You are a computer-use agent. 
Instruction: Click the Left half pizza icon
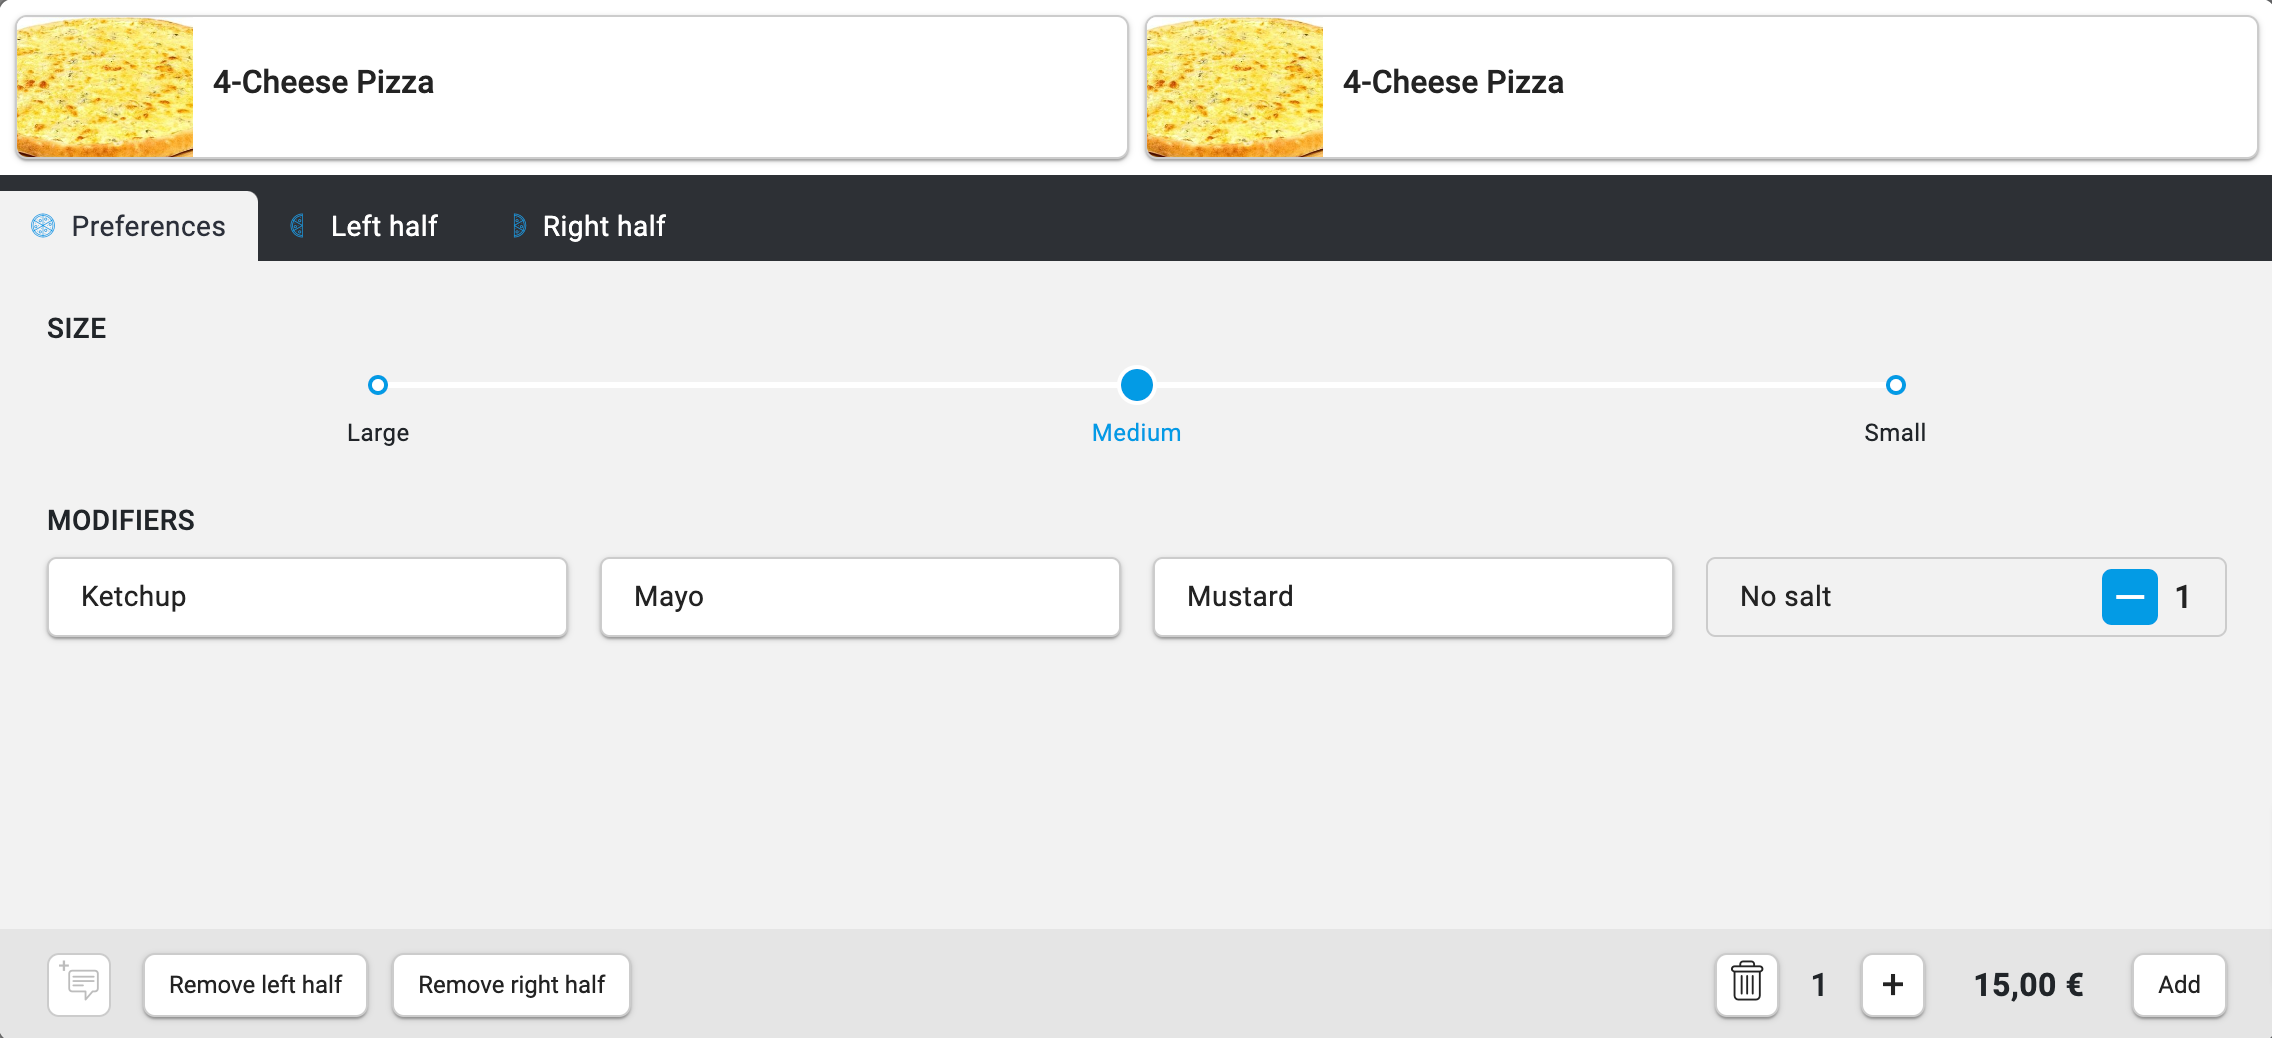(297, 226)
